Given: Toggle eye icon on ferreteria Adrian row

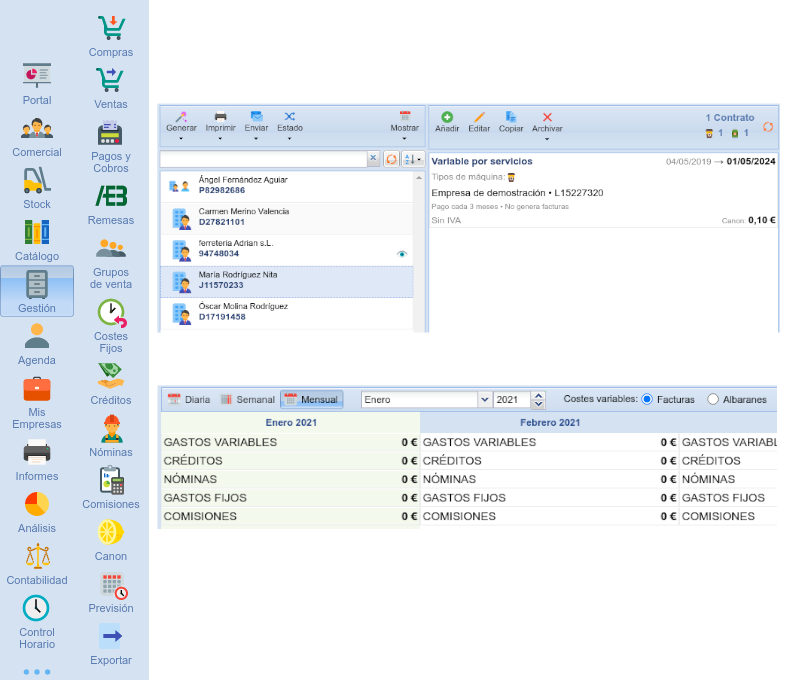Looking at the screenshot, I should pyautogui.click(x=402, y=254).
